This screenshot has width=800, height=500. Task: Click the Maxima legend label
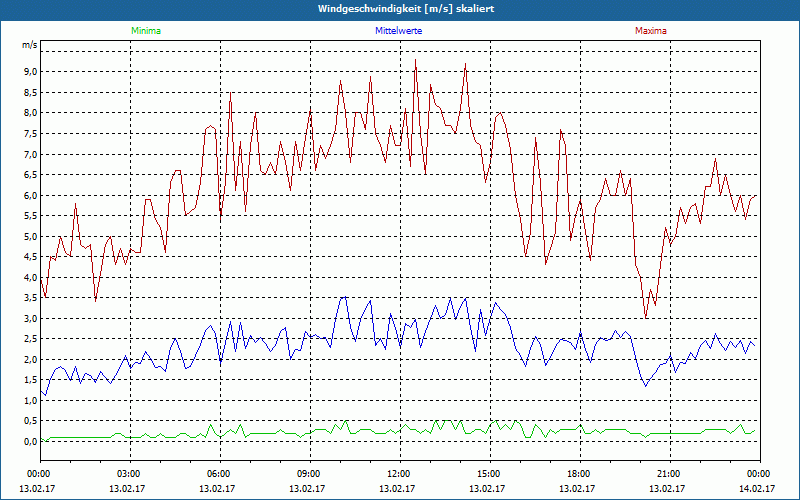[x=651, y=31]
